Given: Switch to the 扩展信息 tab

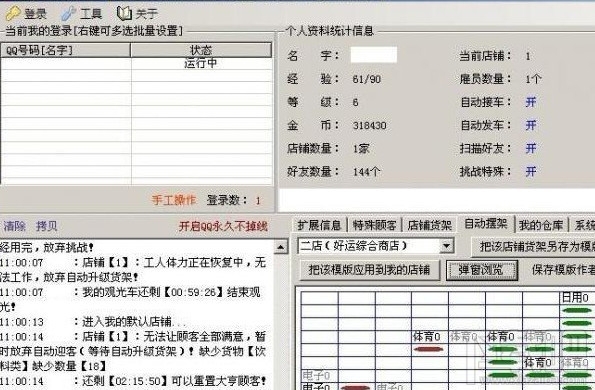Looking at the screenshot, I should (319, 225).
